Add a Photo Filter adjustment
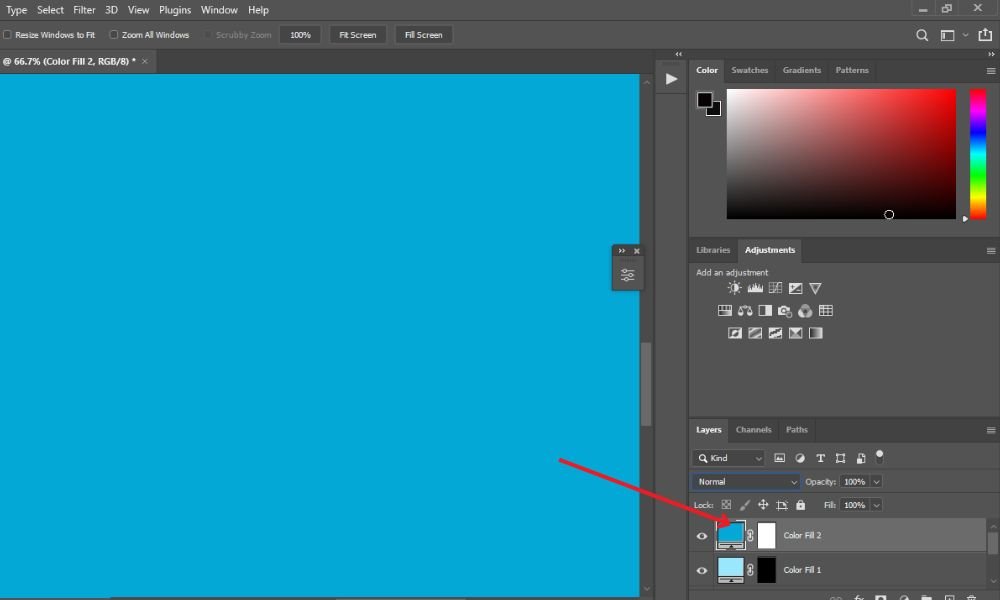1000x600 pixels. [x=784, y=311]
